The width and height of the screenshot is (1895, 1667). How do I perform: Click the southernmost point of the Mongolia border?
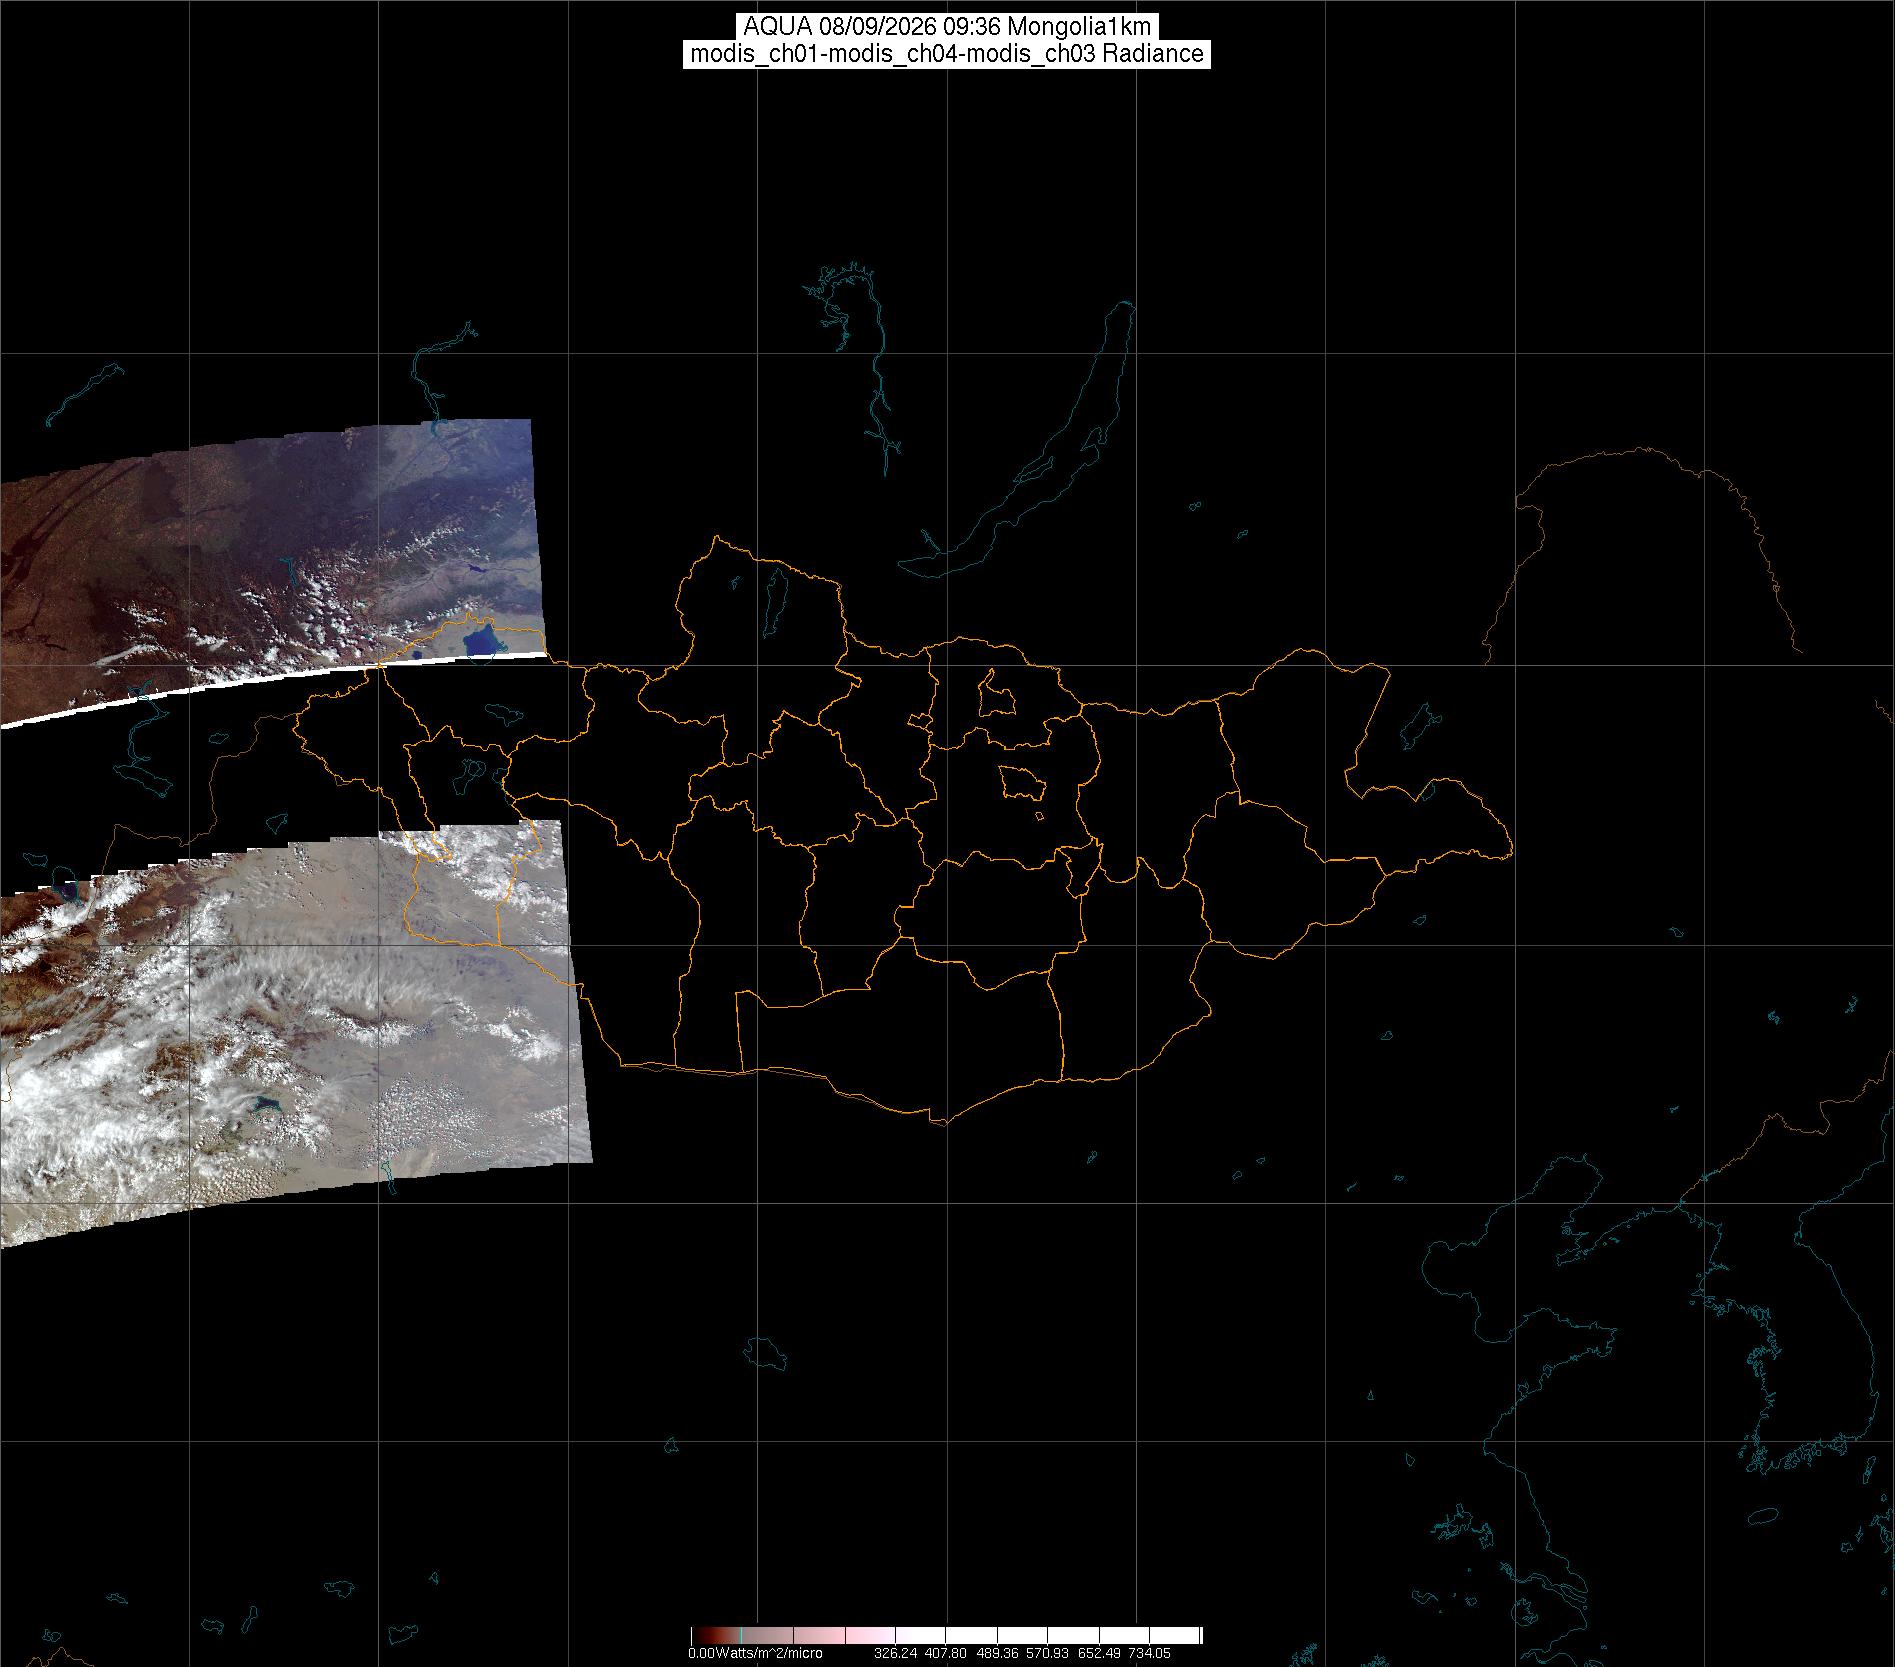[940, 1123]
